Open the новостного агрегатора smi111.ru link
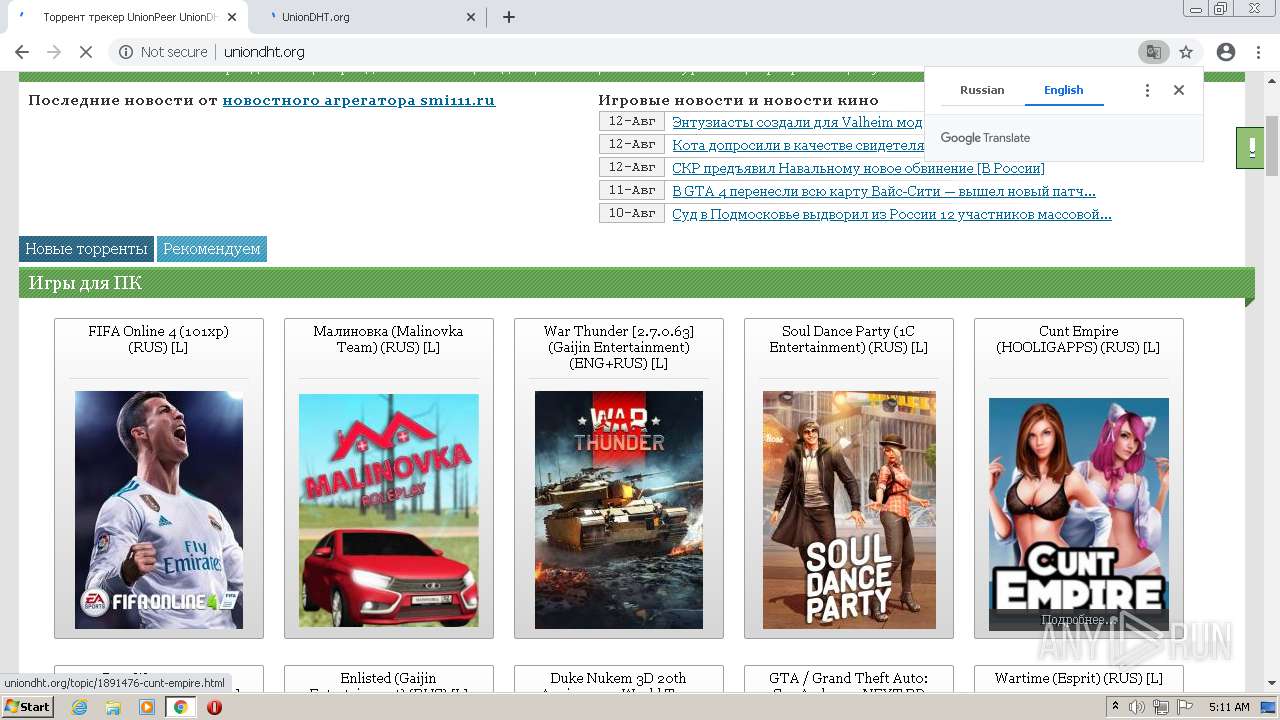The height and width of the screenshot is (720, 1280). (358, 100)
